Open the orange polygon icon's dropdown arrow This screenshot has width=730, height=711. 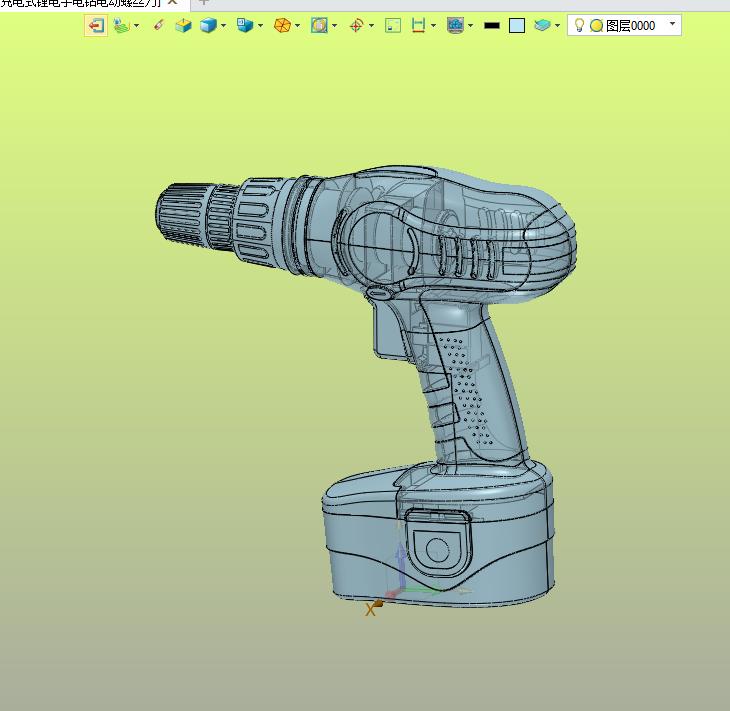pos(297,25)
